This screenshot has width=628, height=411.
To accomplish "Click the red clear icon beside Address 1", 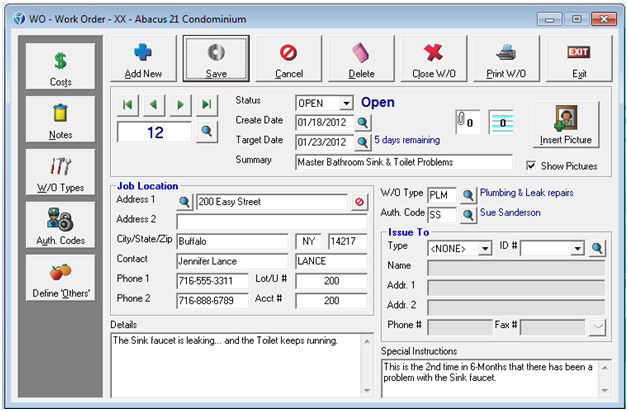I will point(358,202).
